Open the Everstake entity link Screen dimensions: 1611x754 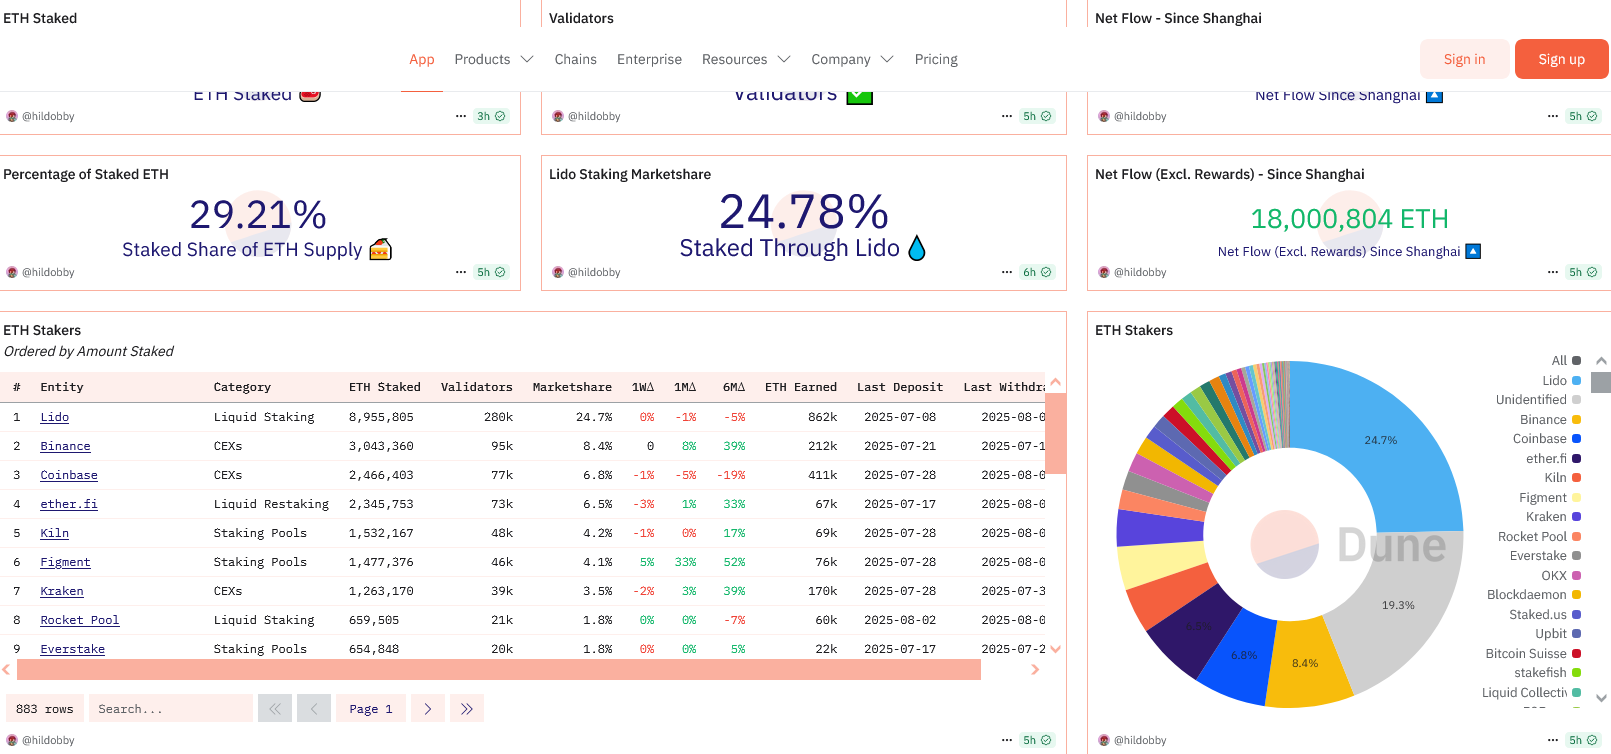[x=72, y=649]
